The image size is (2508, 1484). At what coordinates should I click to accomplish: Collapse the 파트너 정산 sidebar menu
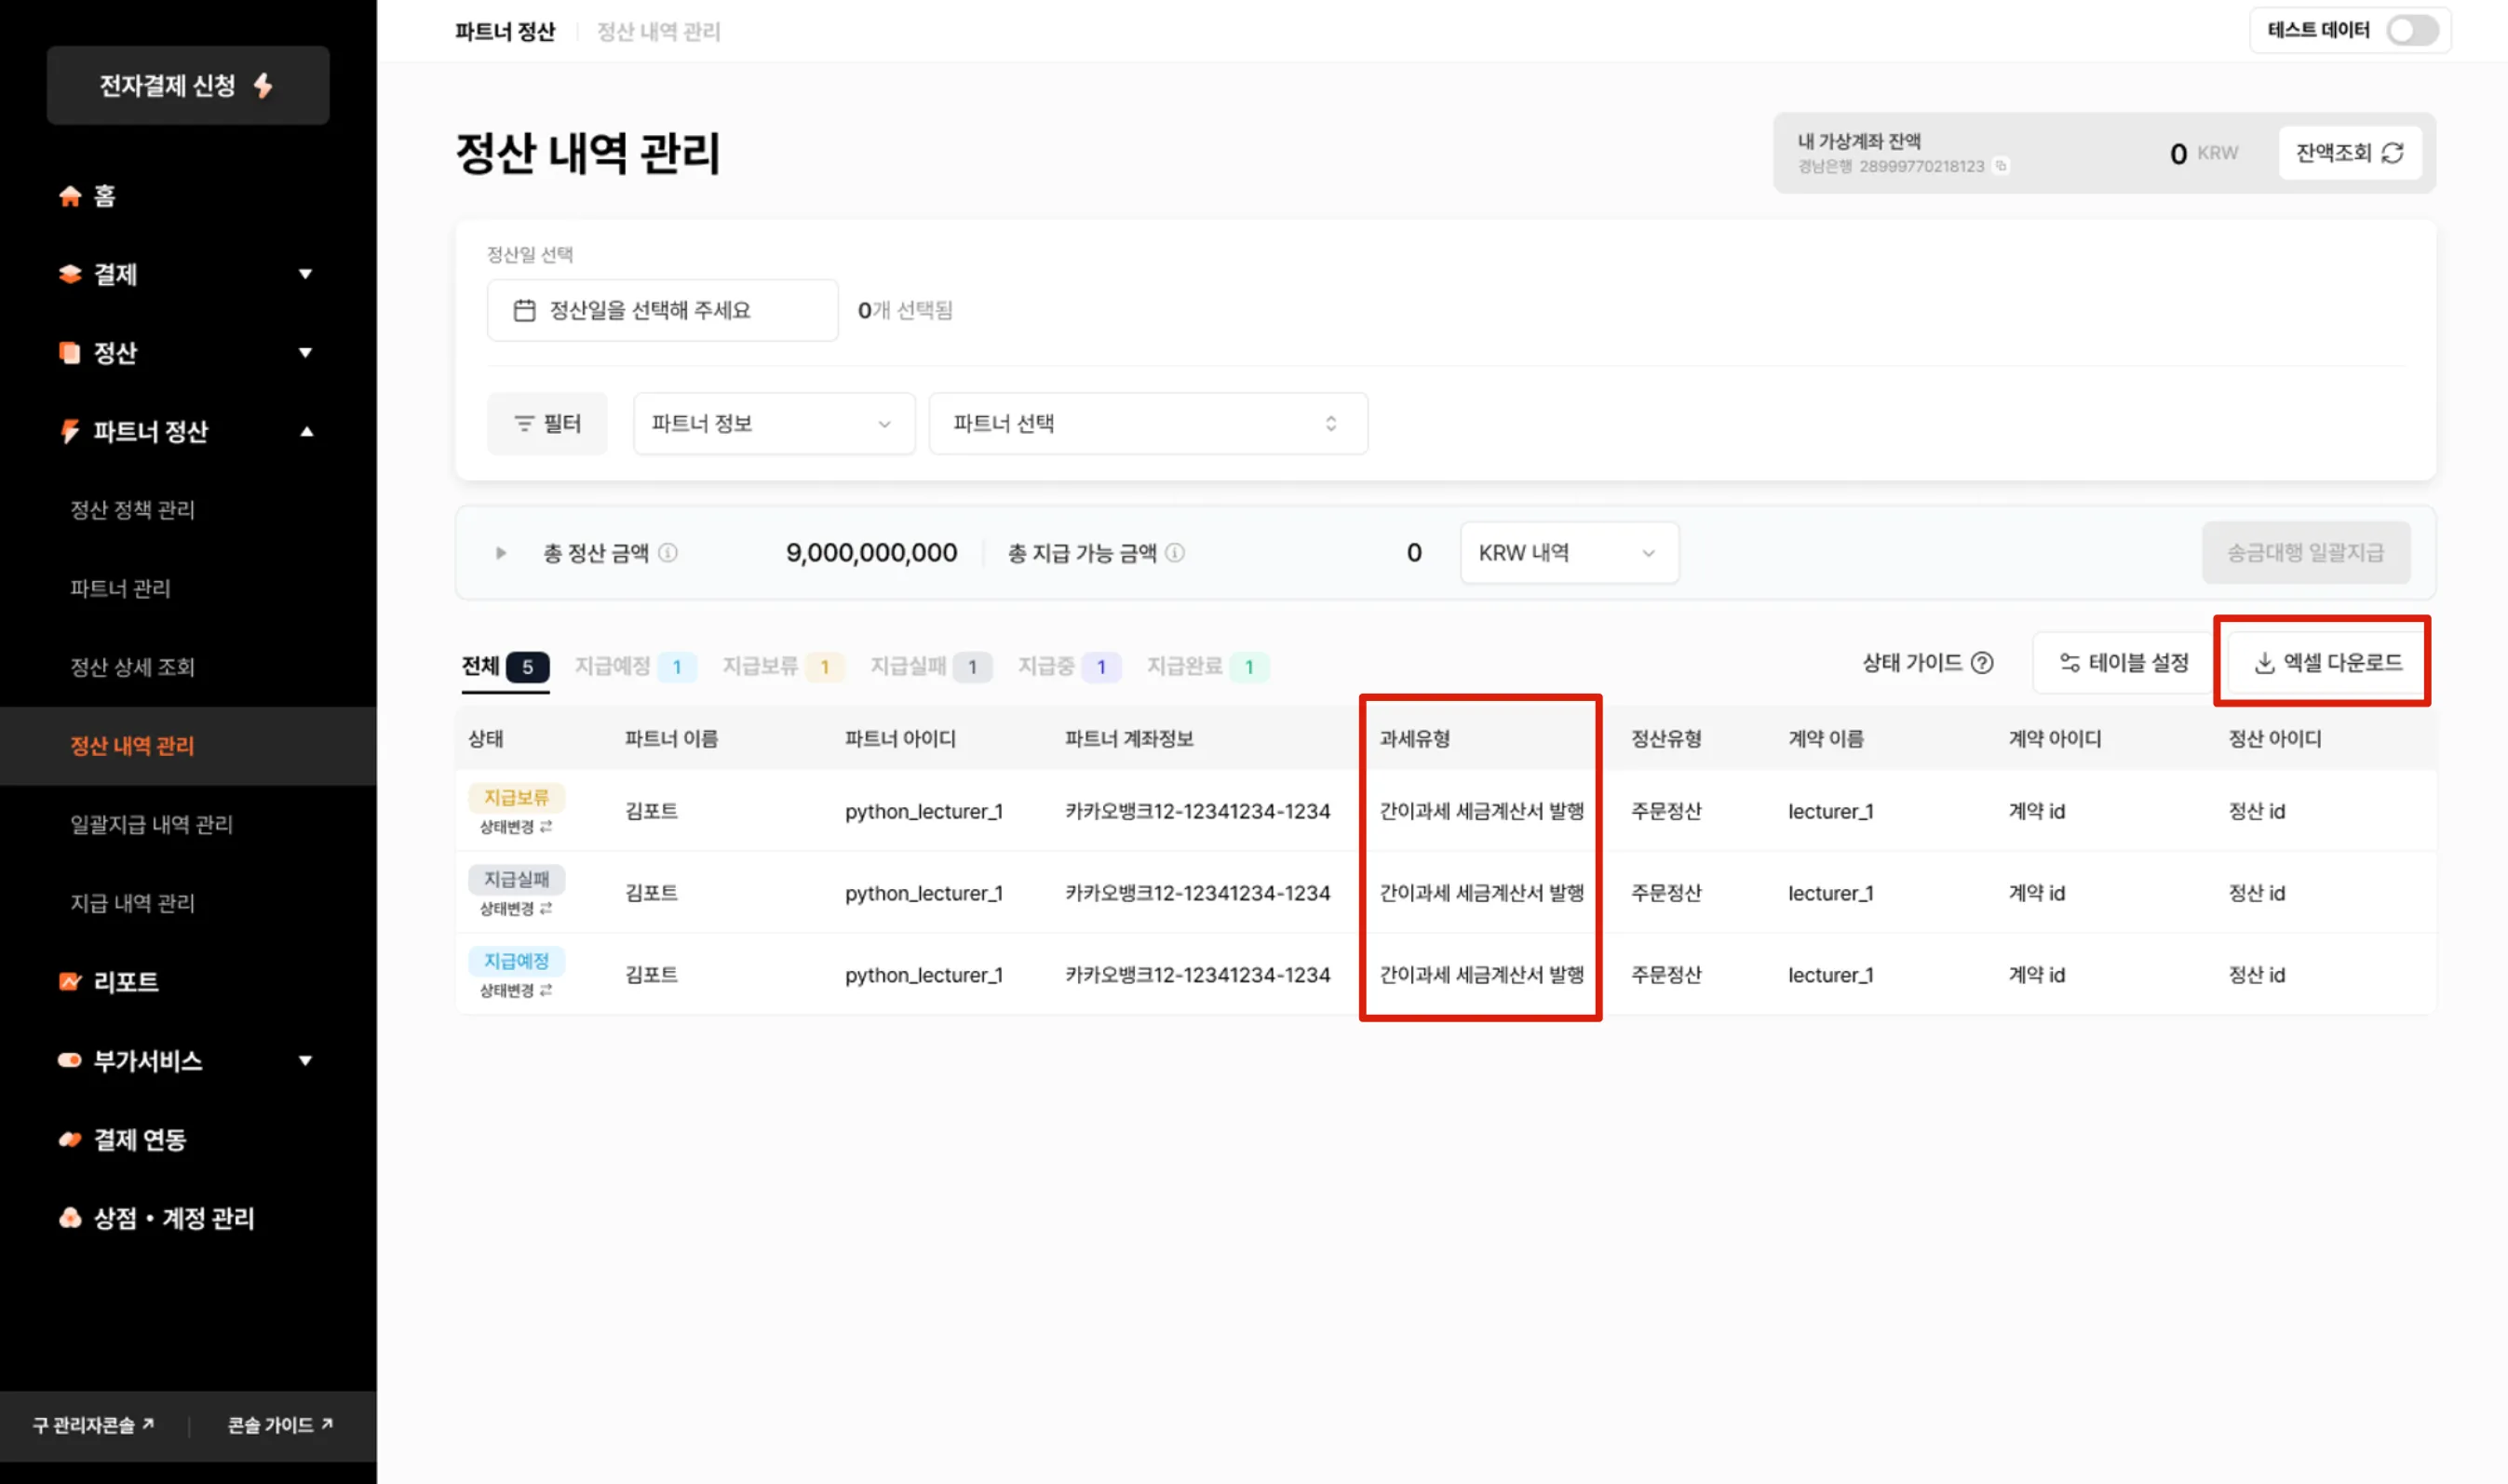tap(307, 432)
